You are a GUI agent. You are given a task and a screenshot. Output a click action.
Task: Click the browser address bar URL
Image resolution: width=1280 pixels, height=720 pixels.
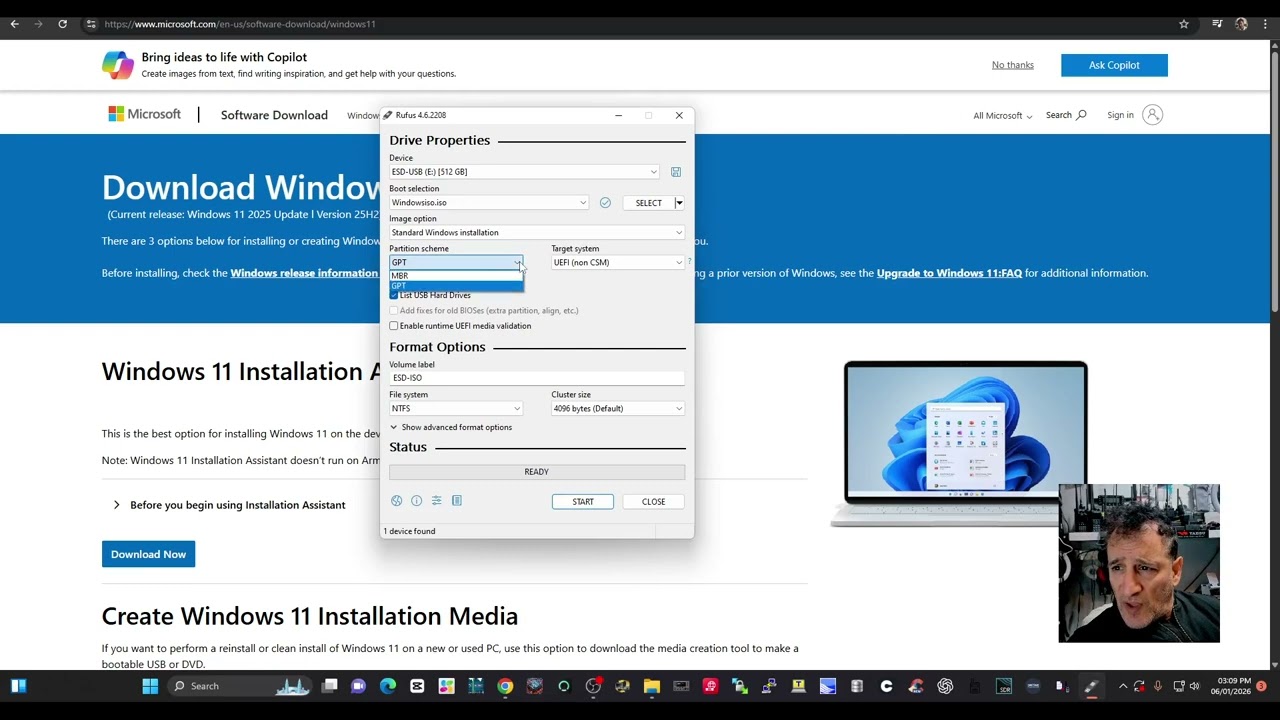click(x=240, y=24)
